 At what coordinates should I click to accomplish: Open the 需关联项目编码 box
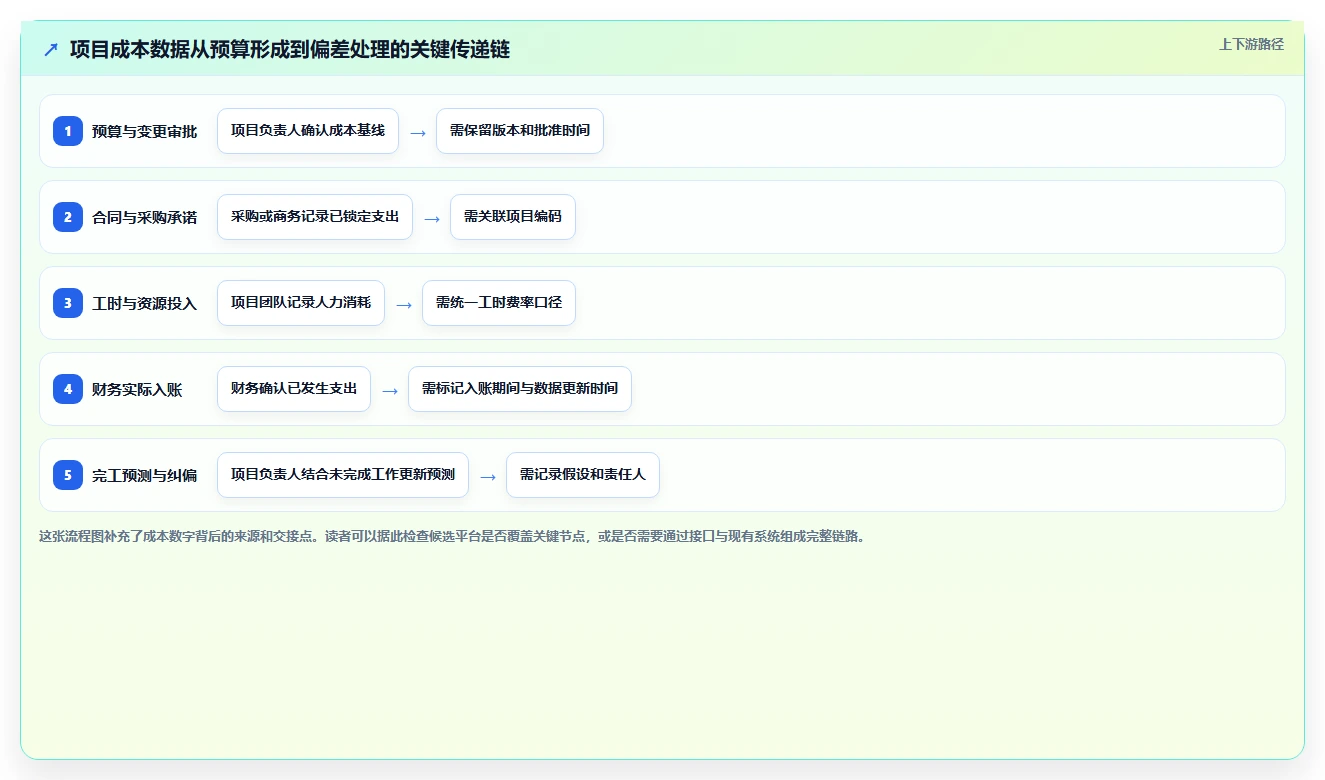(513, 217)
